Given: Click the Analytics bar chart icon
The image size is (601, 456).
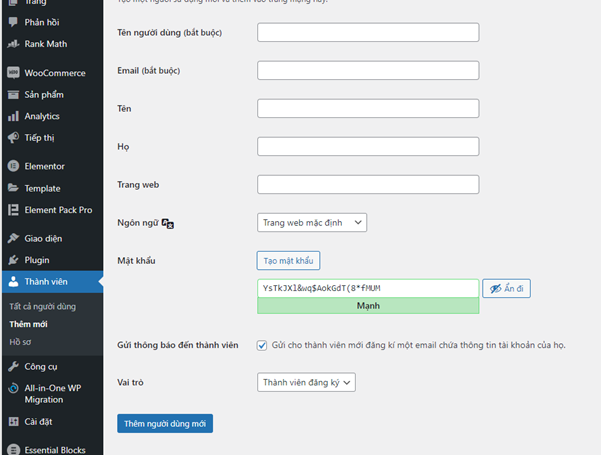Looking at the screenshot, I should tap(13, 116).
